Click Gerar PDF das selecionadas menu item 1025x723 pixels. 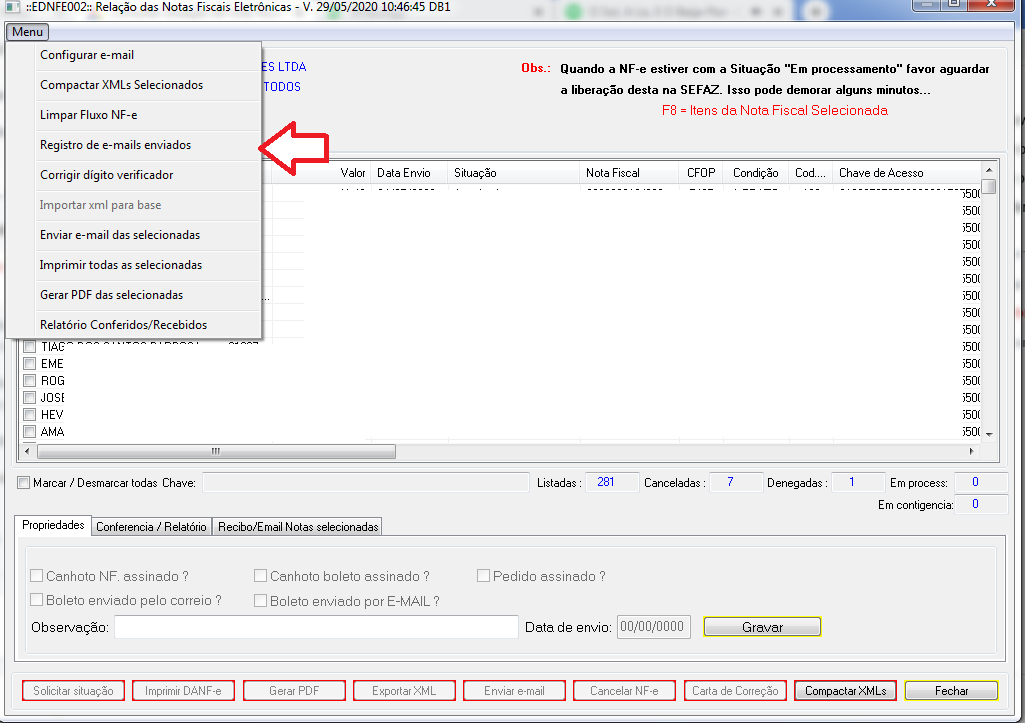click(x=111, y=295)
